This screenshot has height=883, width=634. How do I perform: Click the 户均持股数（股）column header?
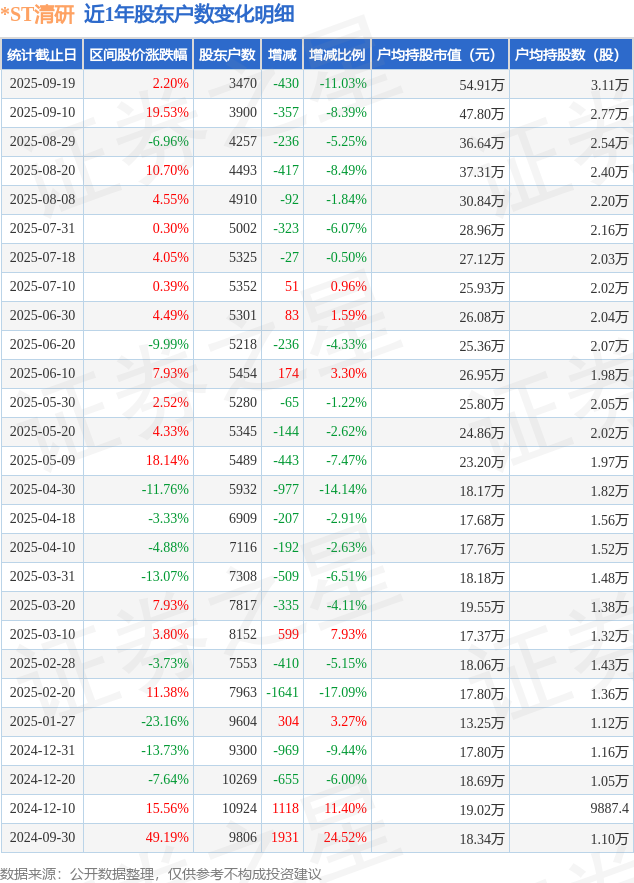tap(570, 55)
